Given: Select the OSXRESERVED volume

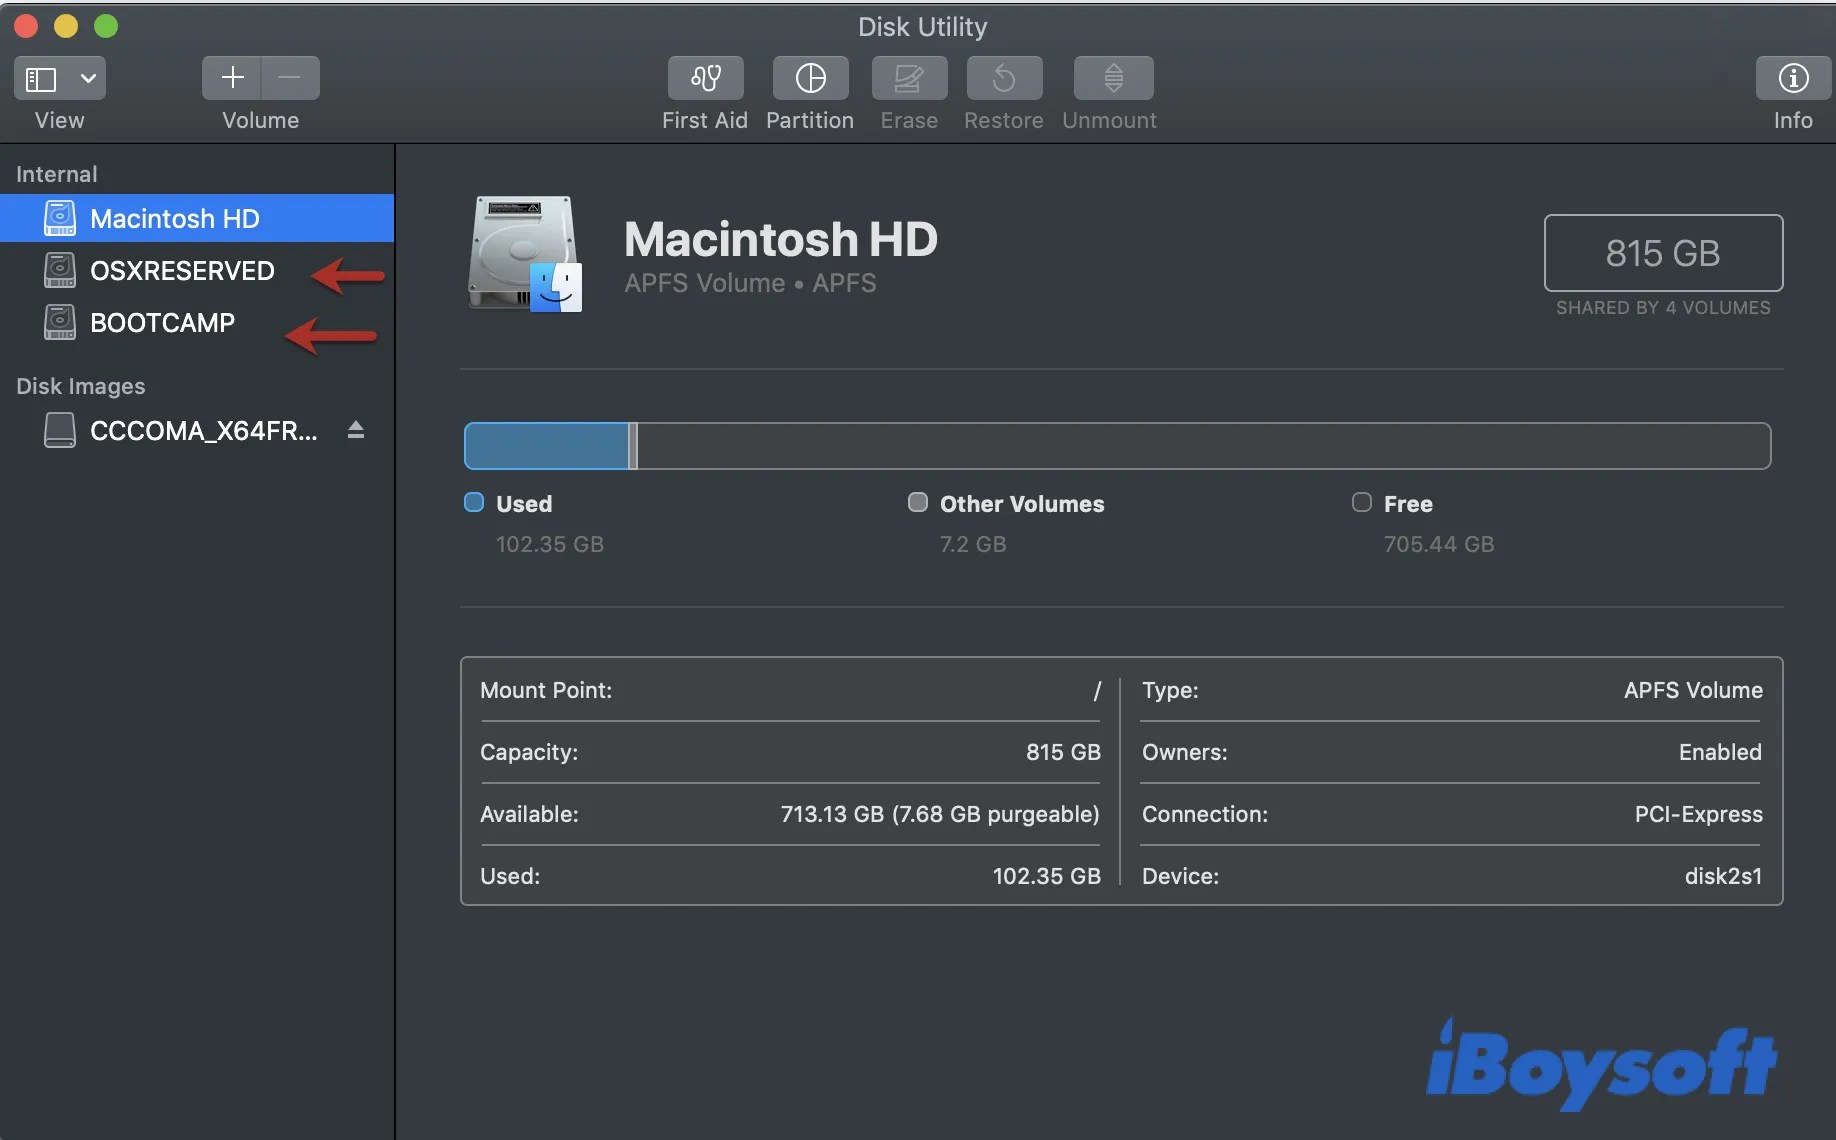Looking at the screenshot, I should coord(181,270).
